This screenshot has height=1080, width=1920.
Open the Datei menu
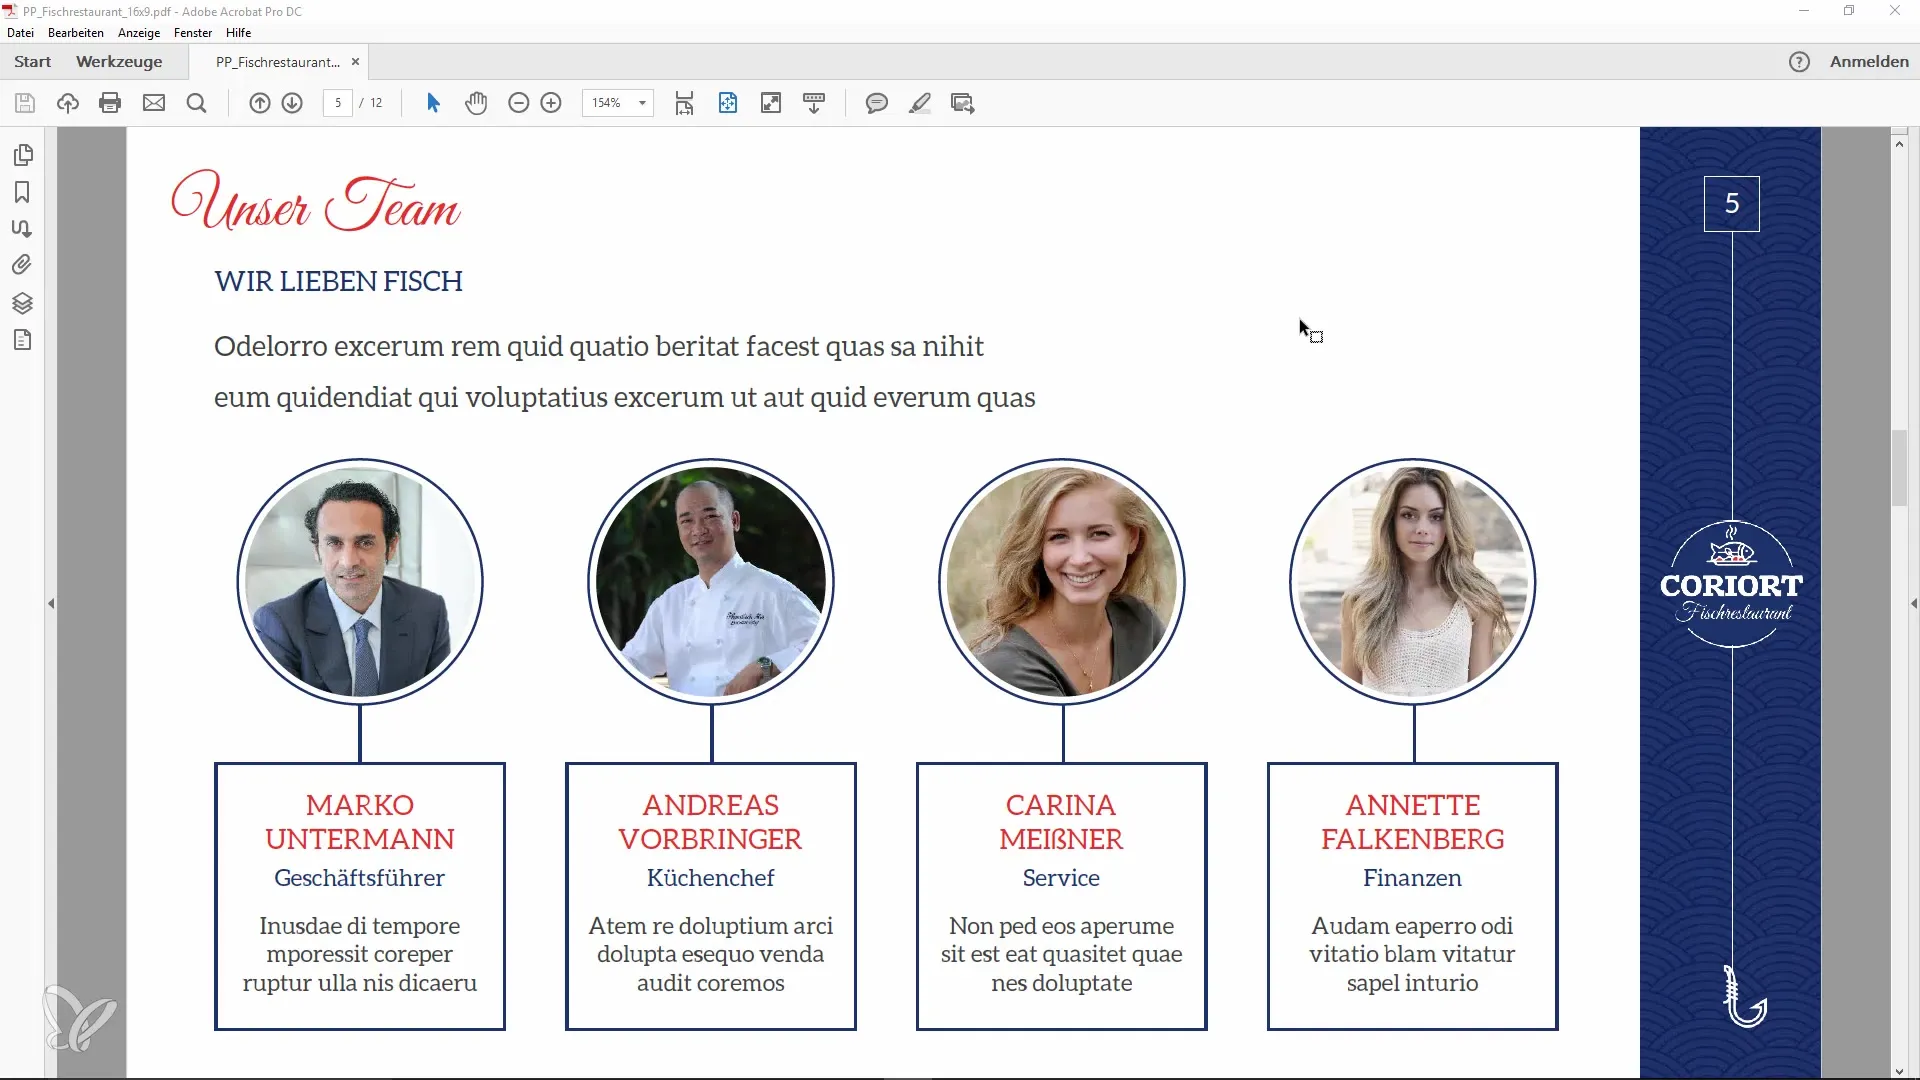pyautogui.click(x=21, y=33)
